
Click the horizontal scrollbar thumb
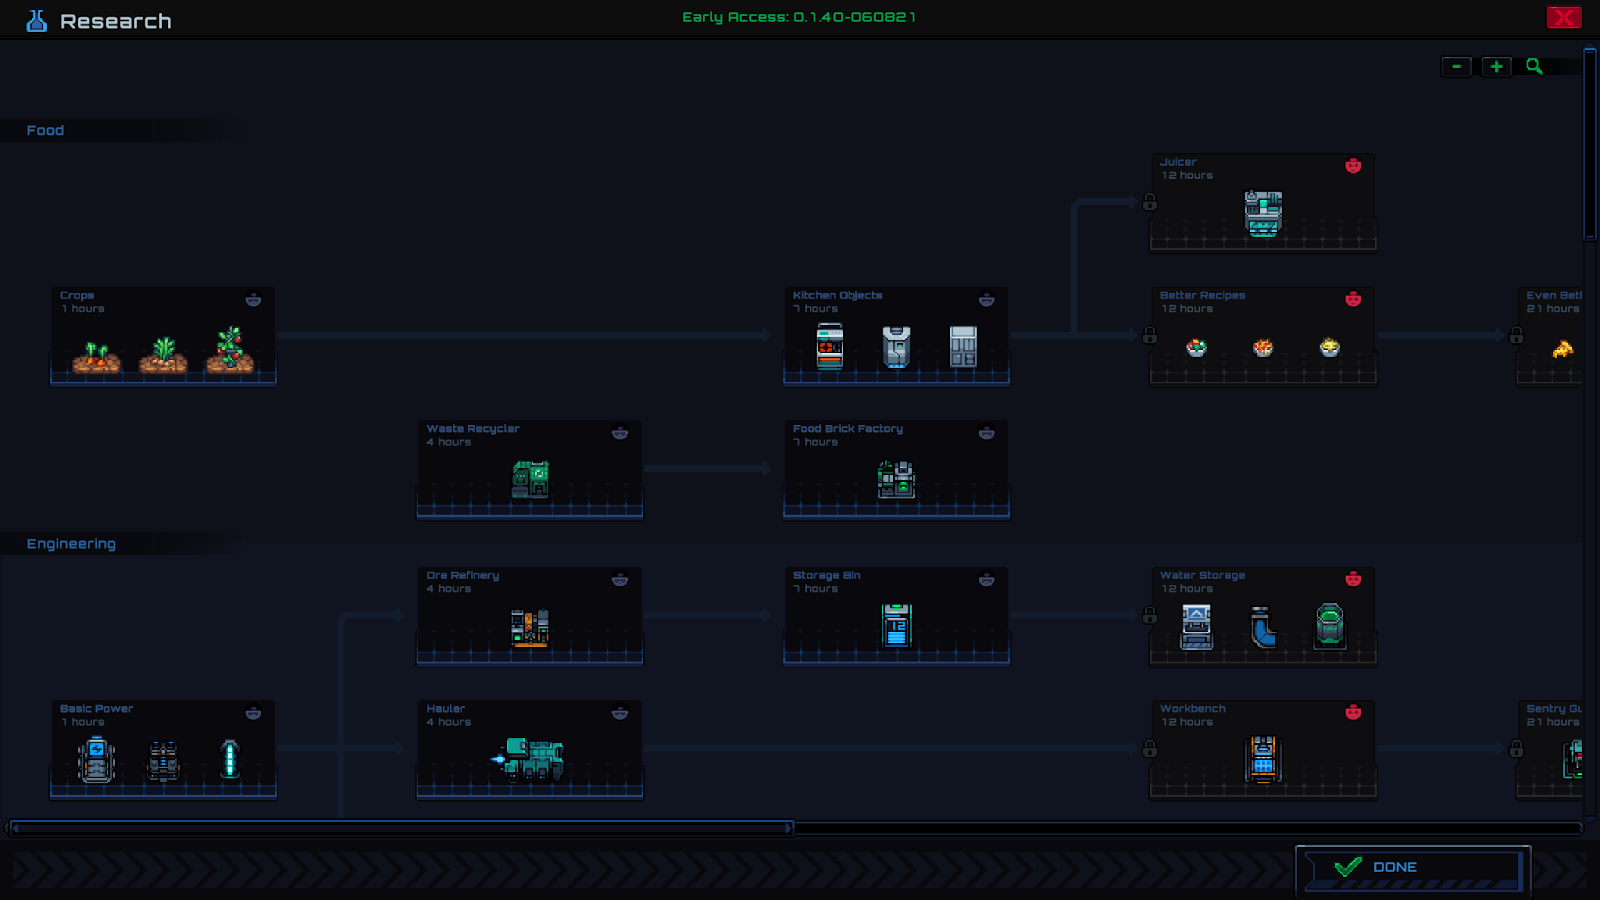(402, 828)
